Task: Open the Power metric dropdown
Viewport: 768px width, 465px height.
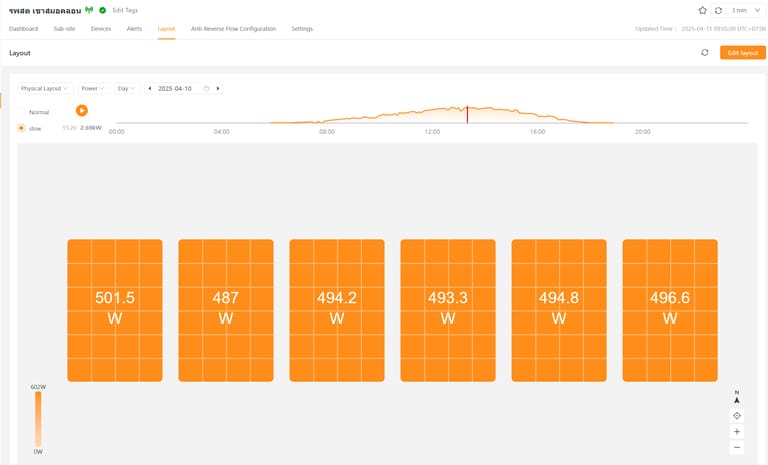Action: (x=92, y=88)
